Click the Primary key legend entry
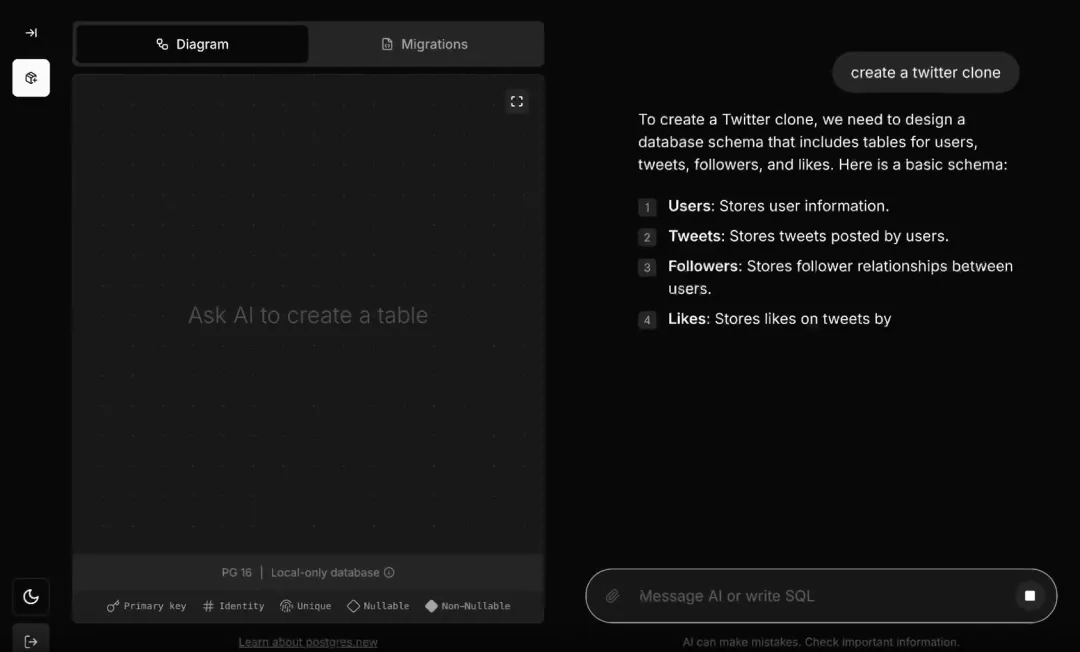Screen dimensions: 1080x652 147,606
